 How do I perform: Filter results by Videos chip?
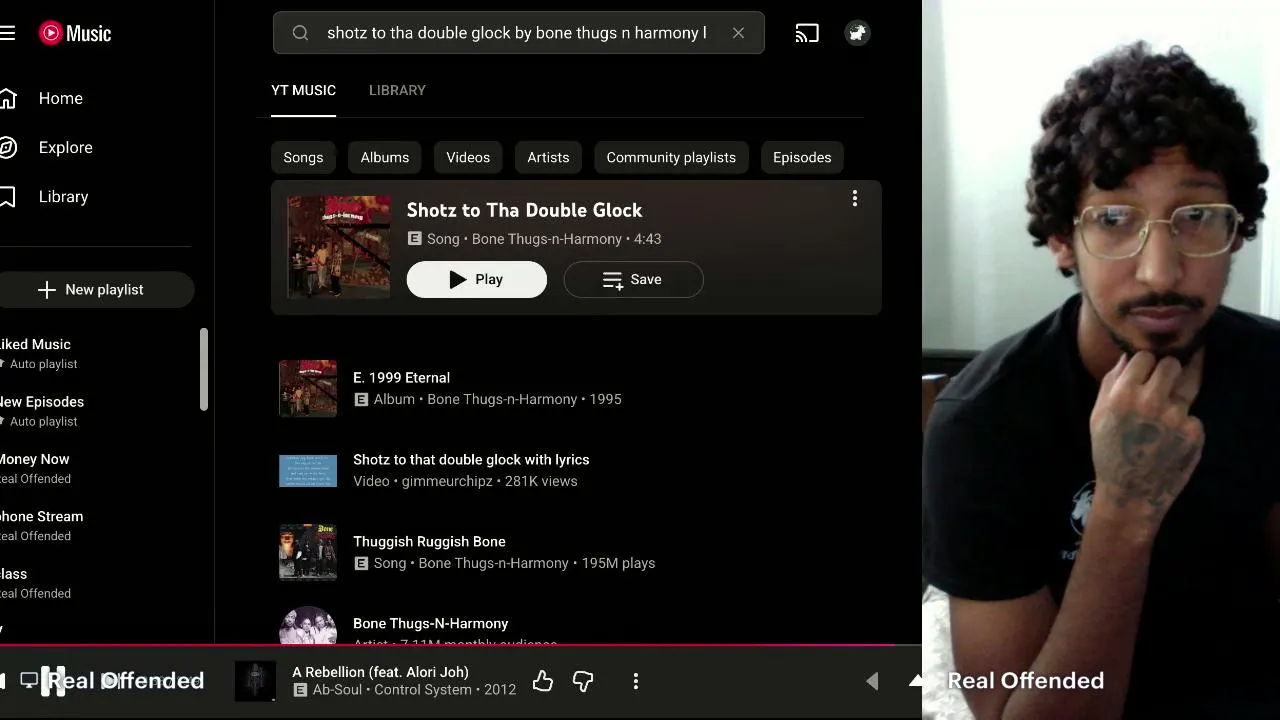[468, 157]
